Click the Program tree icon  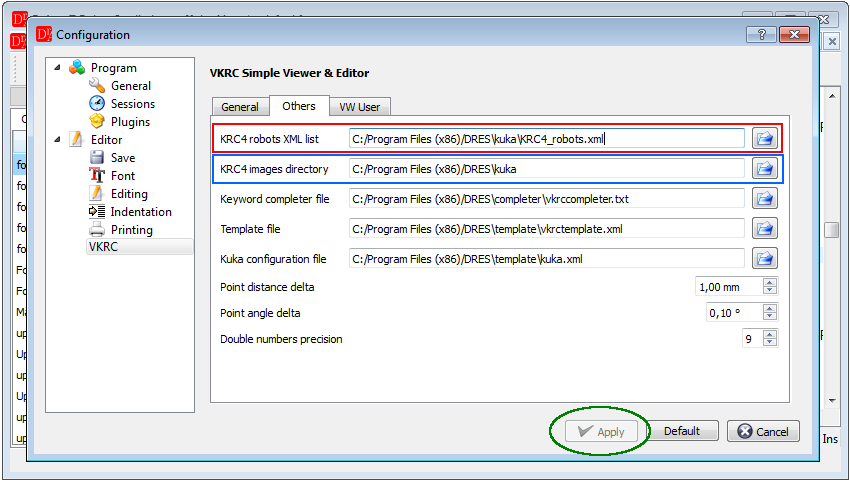click(x=77, y=67)
